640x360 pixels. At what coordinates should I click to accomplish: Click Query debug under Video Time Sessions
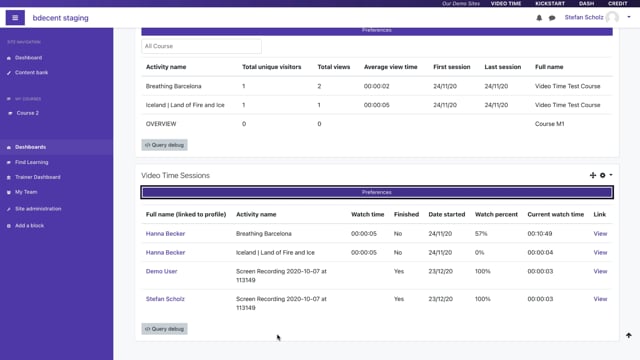coord(164,329)
